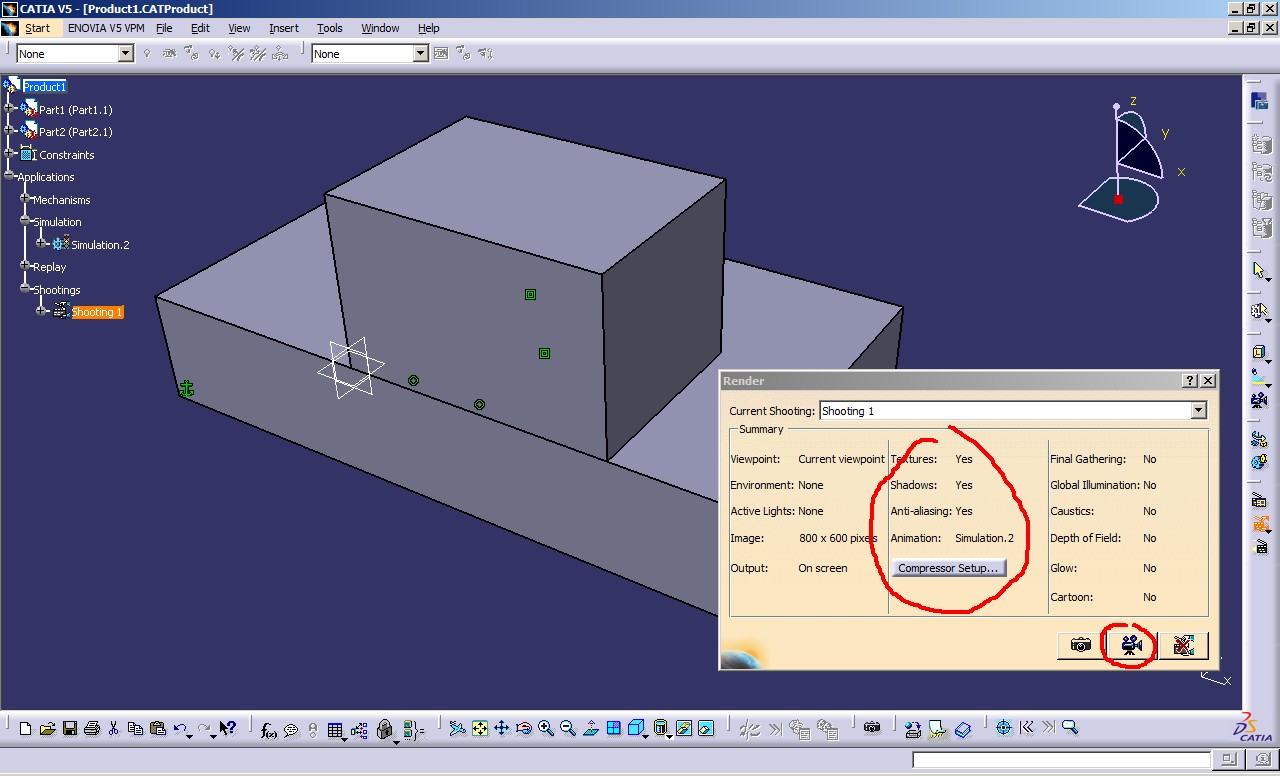Open the ENOVIA V5 VPM menu
1280x776 pixels.
(x=106, y=28)
